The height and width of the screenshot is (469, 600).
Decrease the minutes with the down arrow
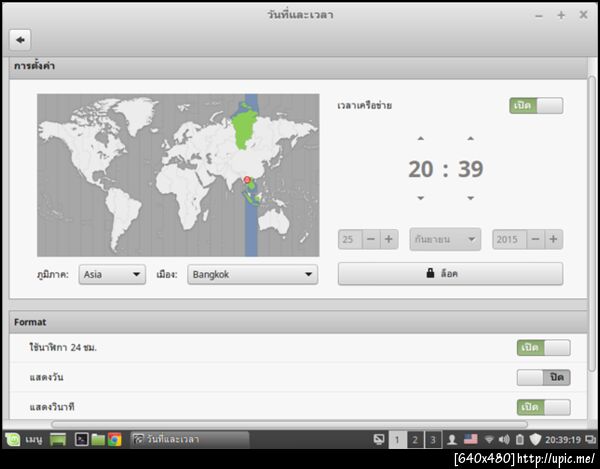[471, 198]
